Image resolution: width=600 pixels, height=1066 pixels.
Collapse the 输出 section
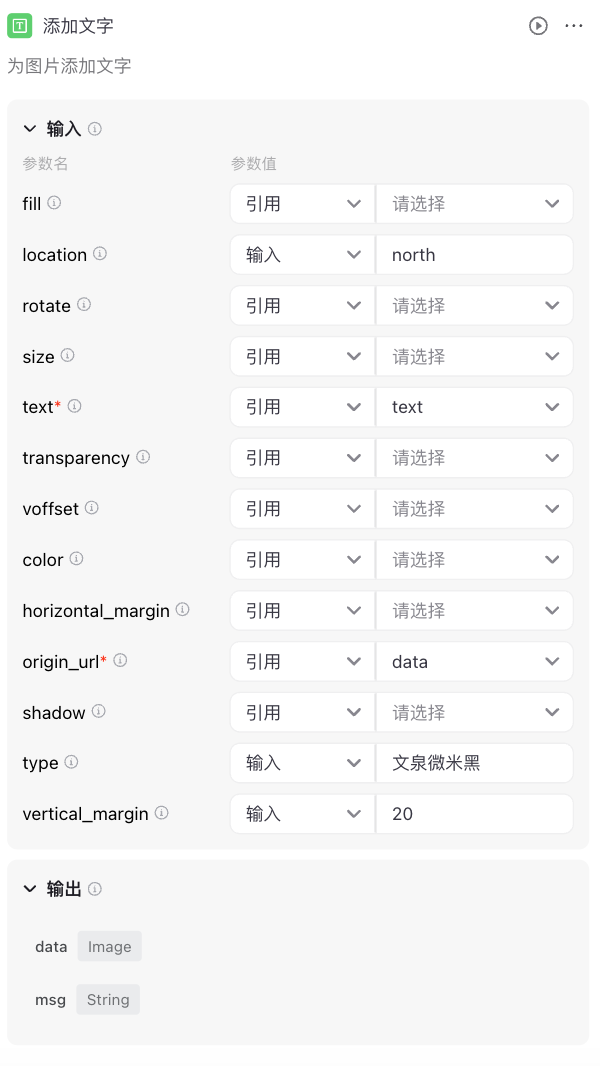[30, 888]
